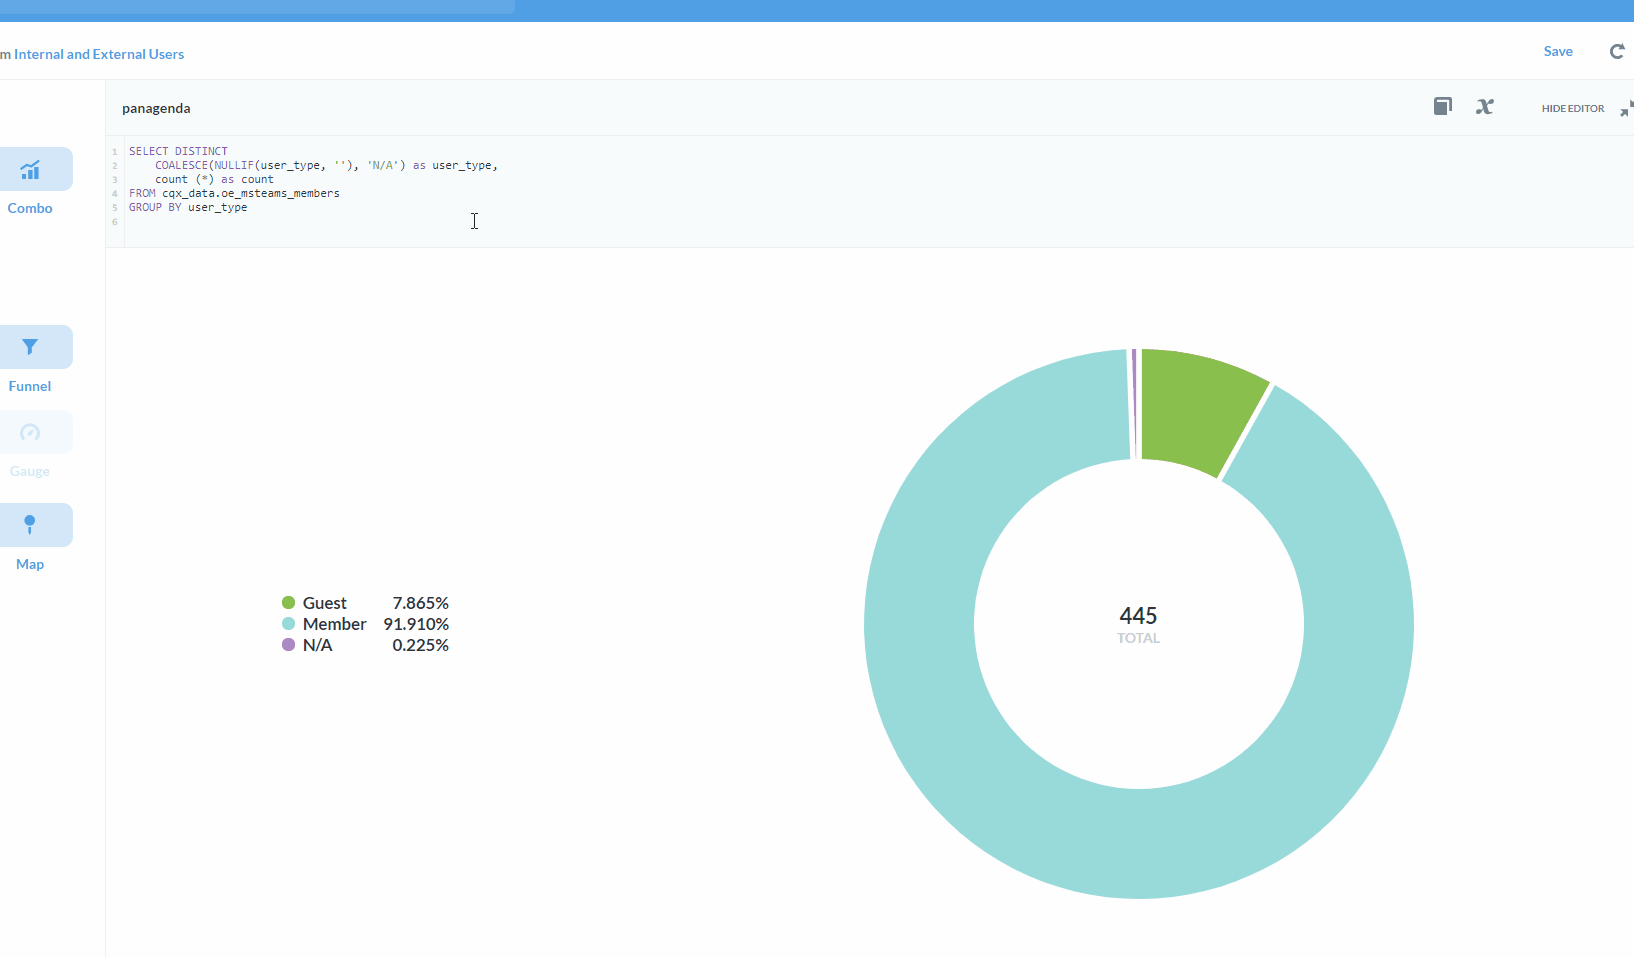The height and width of the screenshot is (957, 1634).
Task: Click the green Guest legend color dot
Action: point(288,603)
